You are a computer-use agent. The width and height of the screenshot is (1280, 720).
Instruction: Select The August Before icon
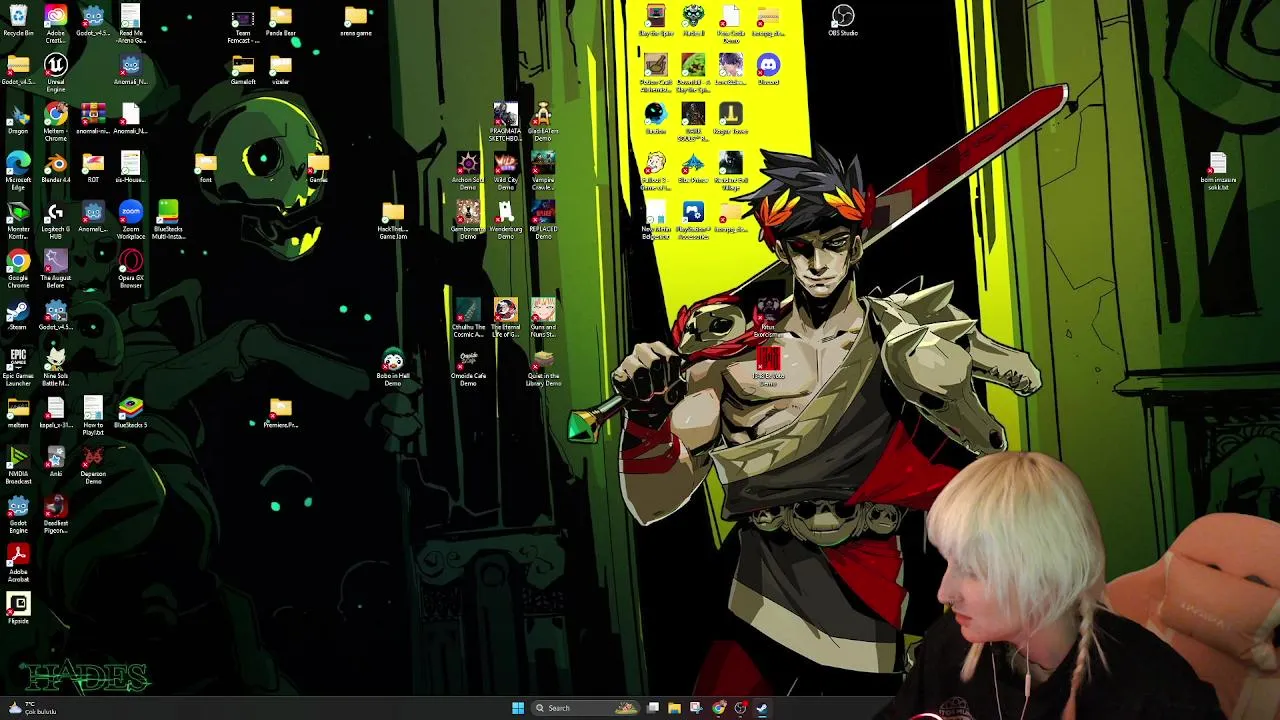tap(56, 269)
